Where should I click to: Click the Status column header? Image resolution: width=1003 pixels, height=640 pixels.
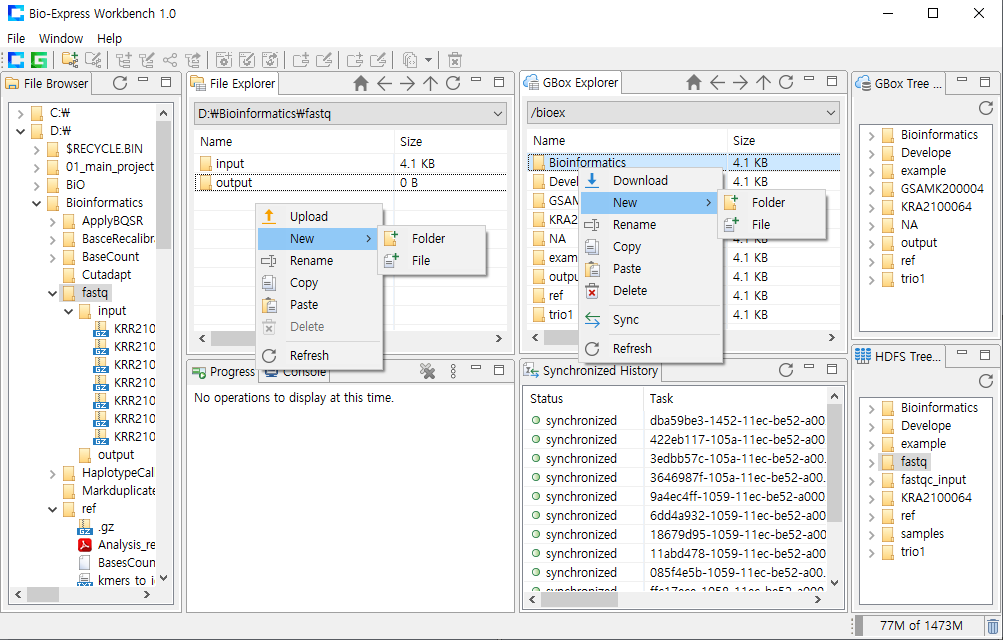click(x=583, y=398)
